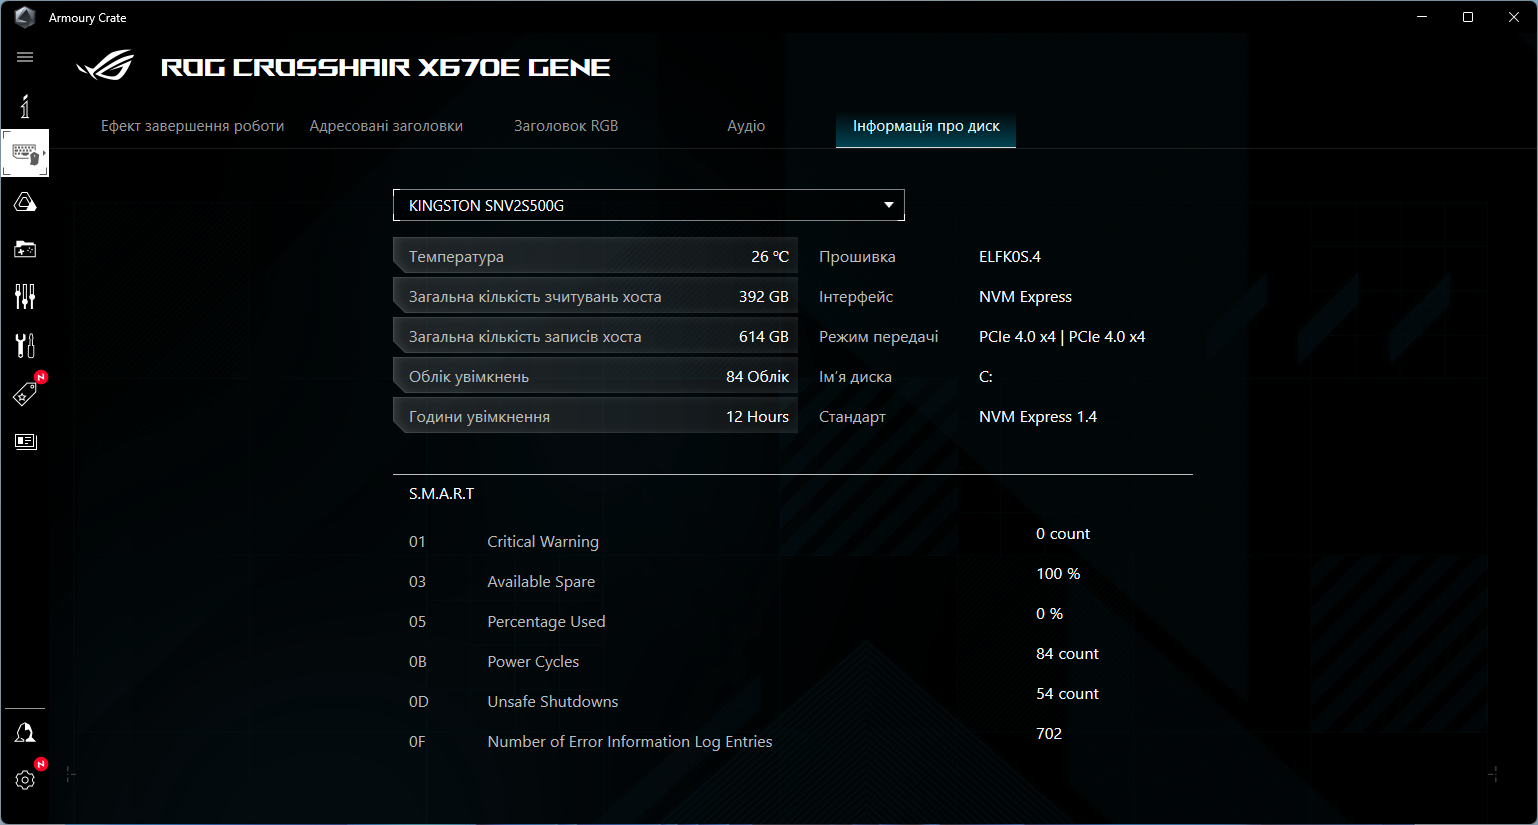Select the Device keyboard-and-mouse sidebar icon
The height and width of the screenshot is (825, 1538).
[x=25, y=153]
